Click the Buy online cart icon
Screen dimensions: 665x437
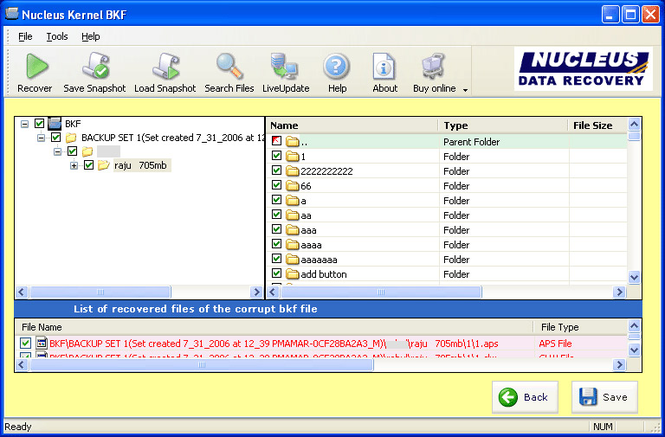(433, 66)
